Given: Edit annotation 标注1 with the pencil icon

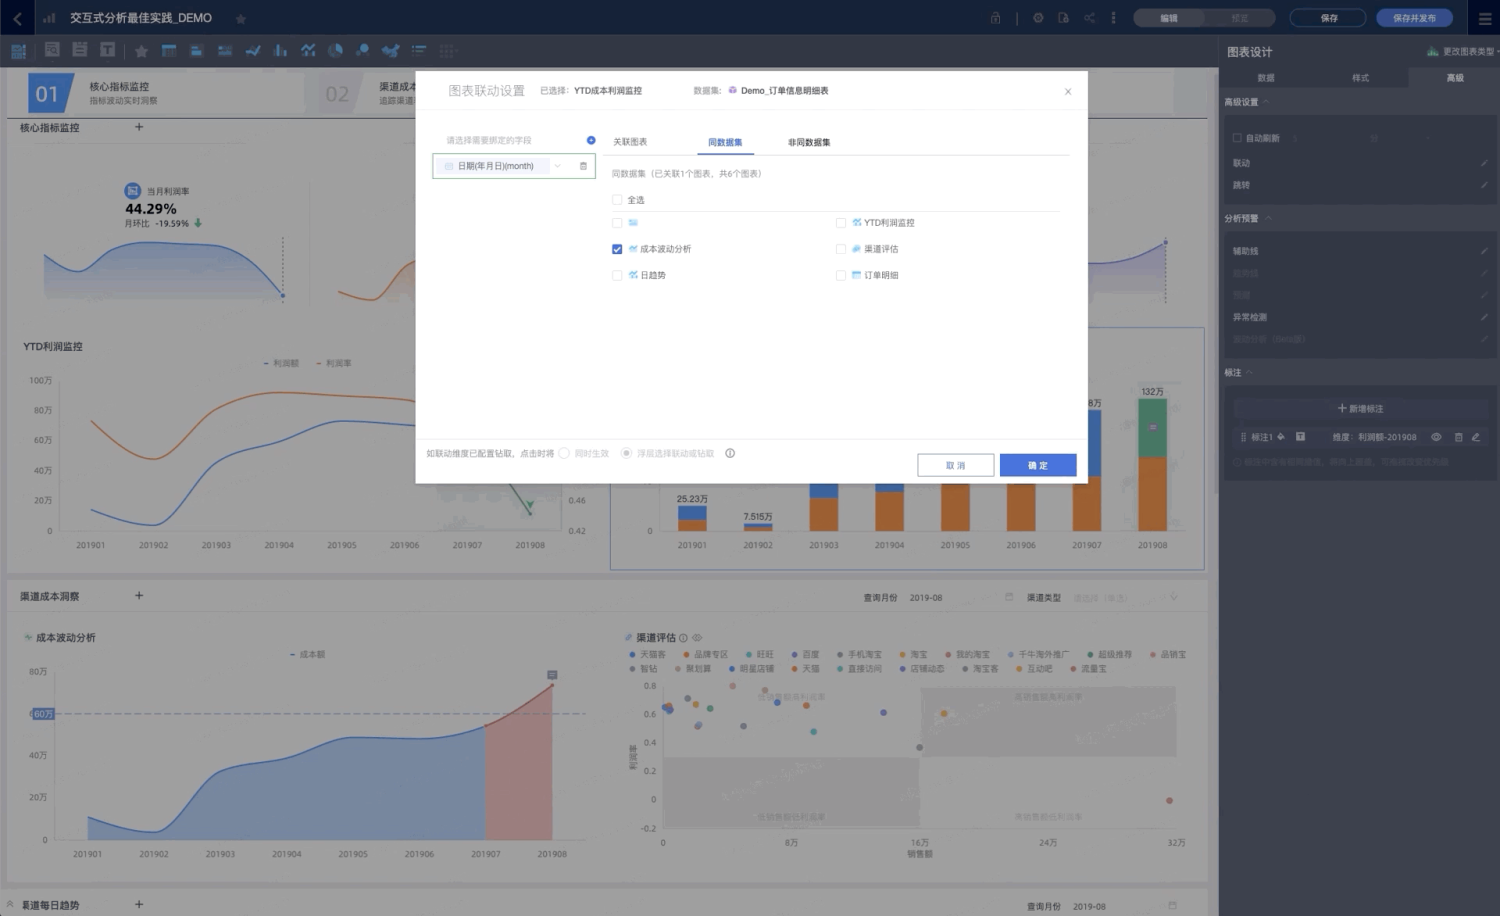Looking at the screenshot, I should point(1475,437).
